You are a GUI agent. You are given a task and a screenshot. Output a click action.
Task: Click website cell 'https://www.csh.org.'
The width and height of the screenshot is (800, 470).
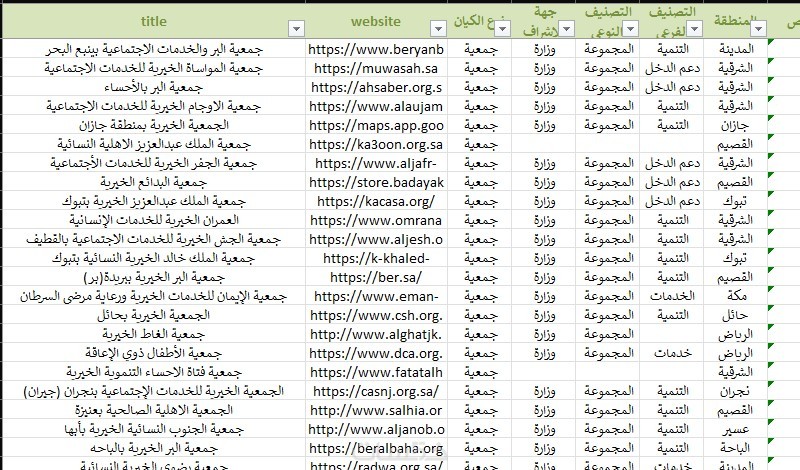(376, 315)
